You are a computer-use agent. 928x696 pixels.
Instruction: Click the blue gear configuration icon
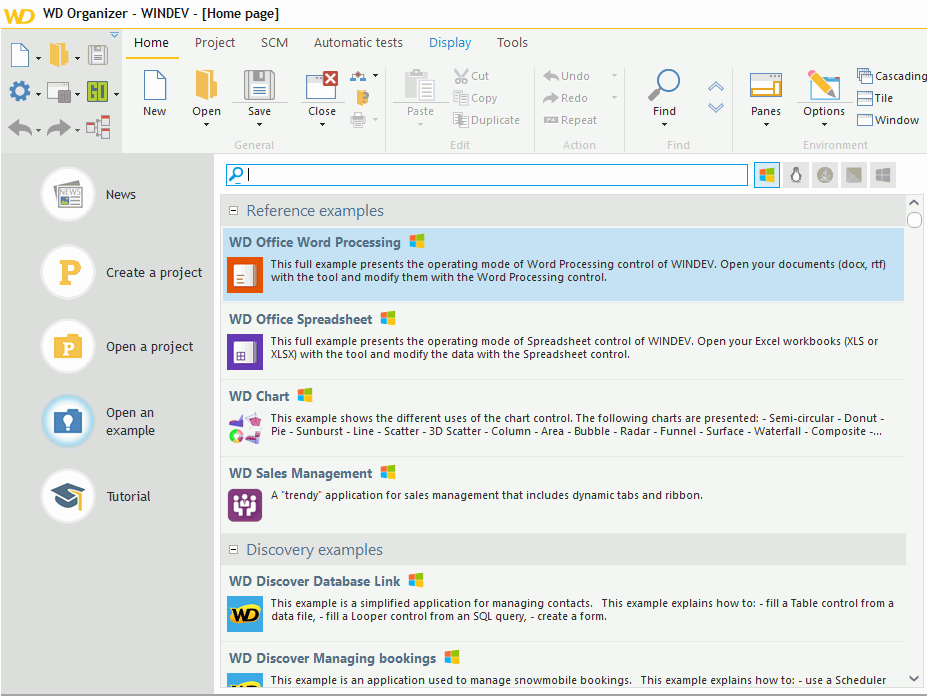click(x=19, y=90)
